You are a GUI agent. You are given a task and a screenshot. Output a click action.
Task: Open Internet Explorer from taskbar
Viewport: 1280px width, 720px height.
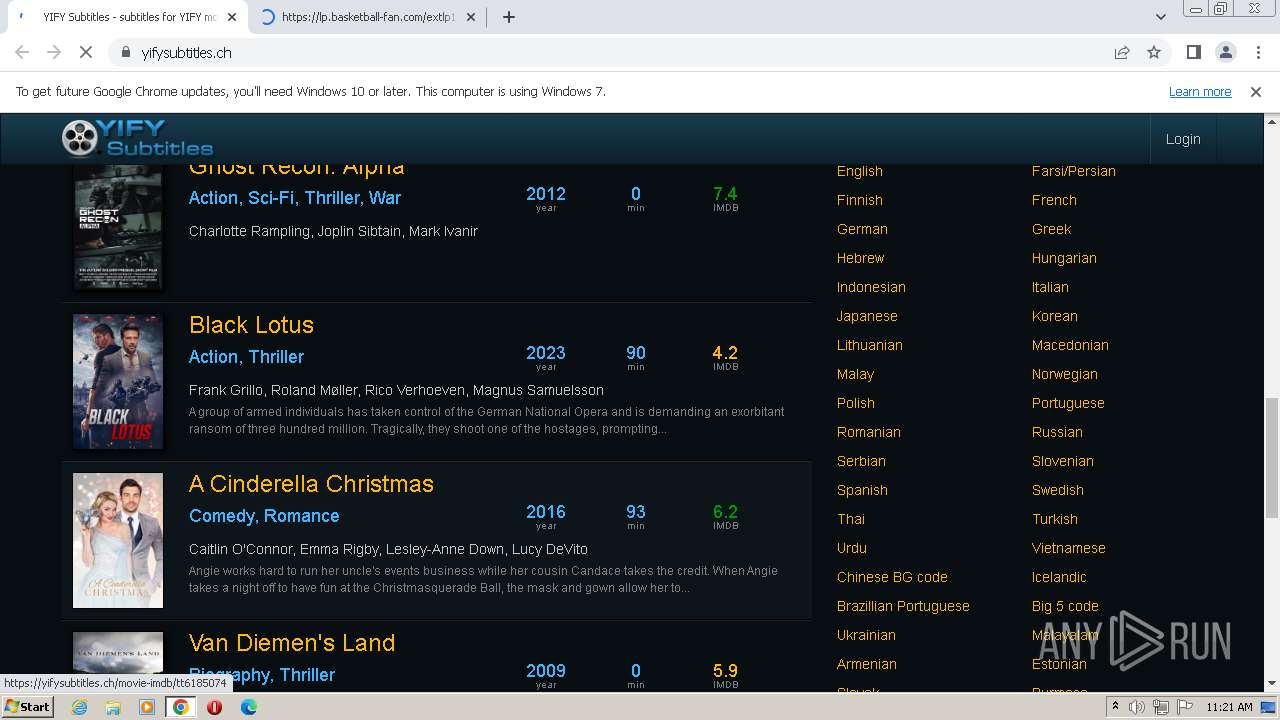79,707
